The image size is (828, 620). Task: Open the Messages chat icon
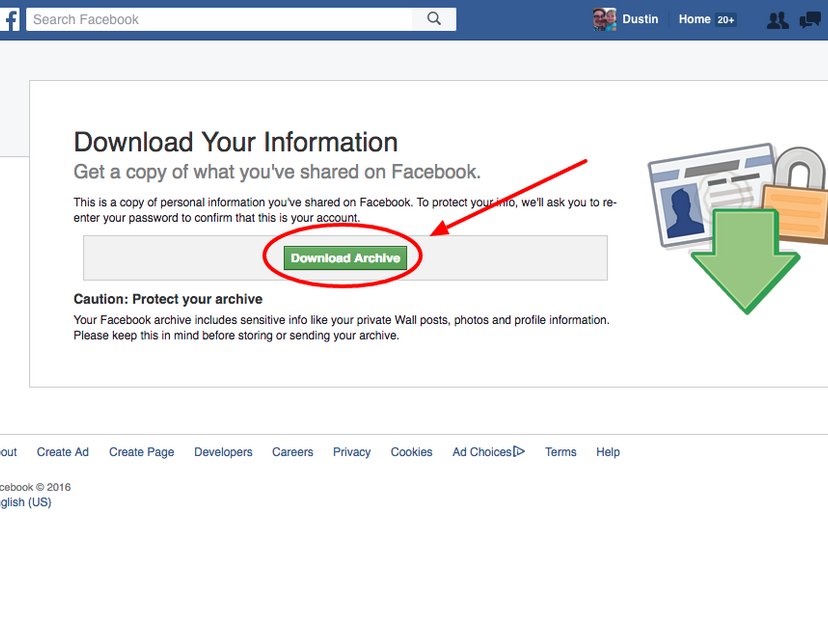click(x=809, y=20)
